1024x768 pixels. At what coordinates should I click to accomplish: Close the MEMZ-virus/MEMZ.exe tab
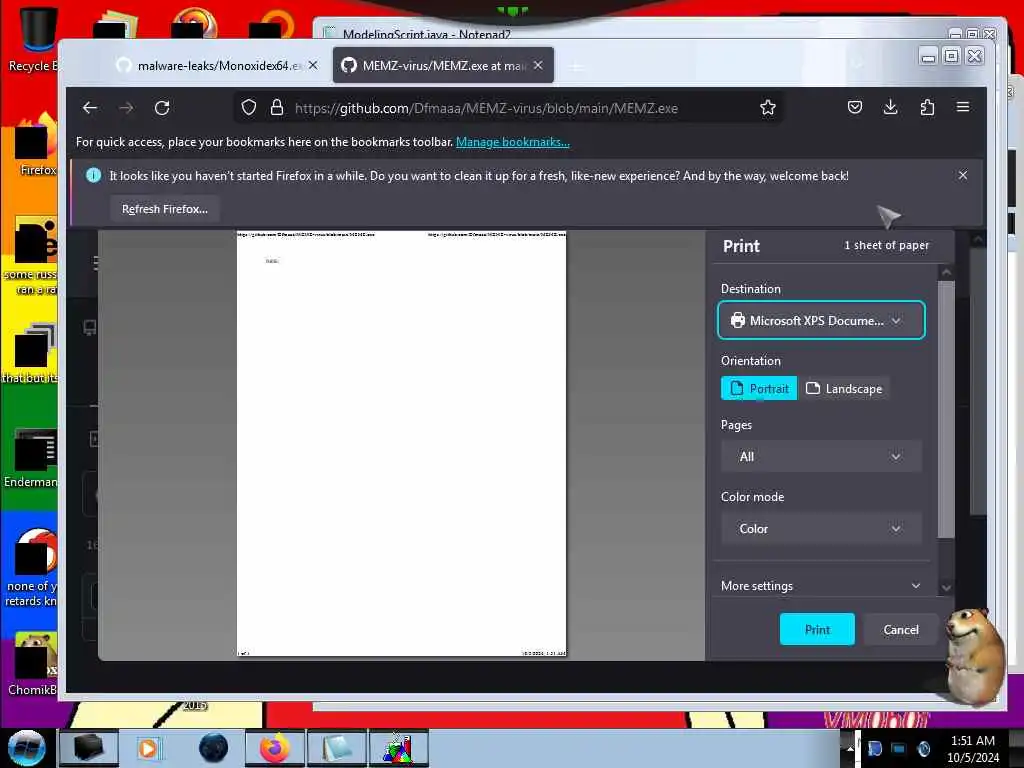tap(538, 65)
